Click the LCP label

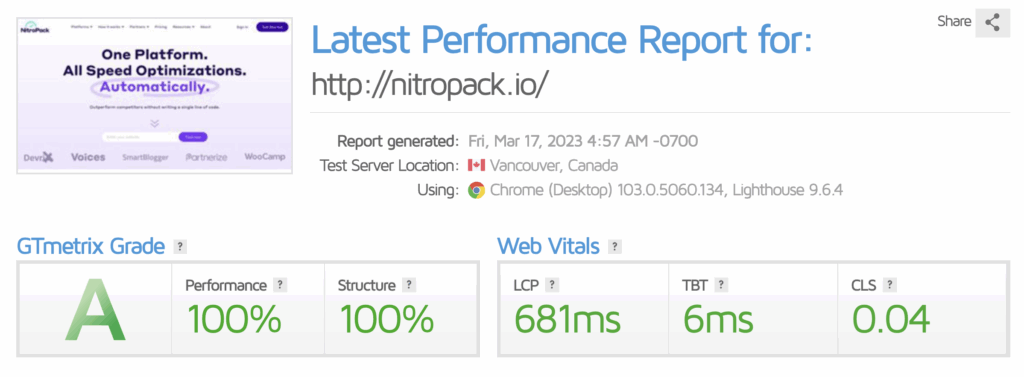[526, 286]
